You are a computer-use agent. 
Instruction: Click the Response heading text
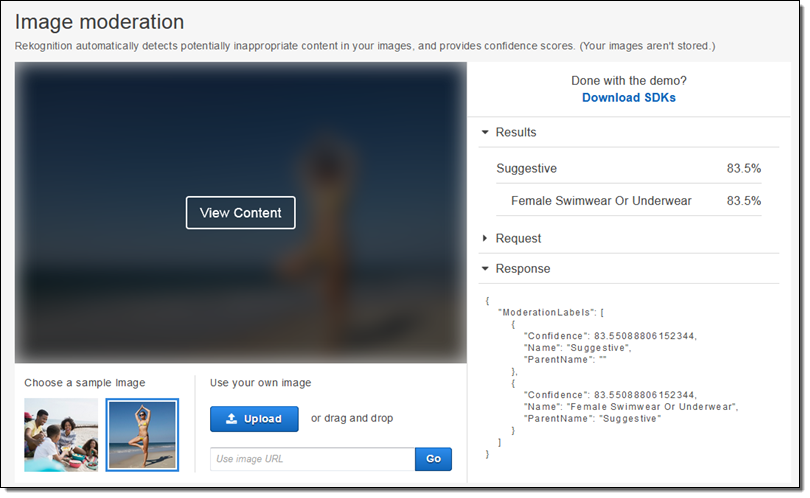pos(522,269)
